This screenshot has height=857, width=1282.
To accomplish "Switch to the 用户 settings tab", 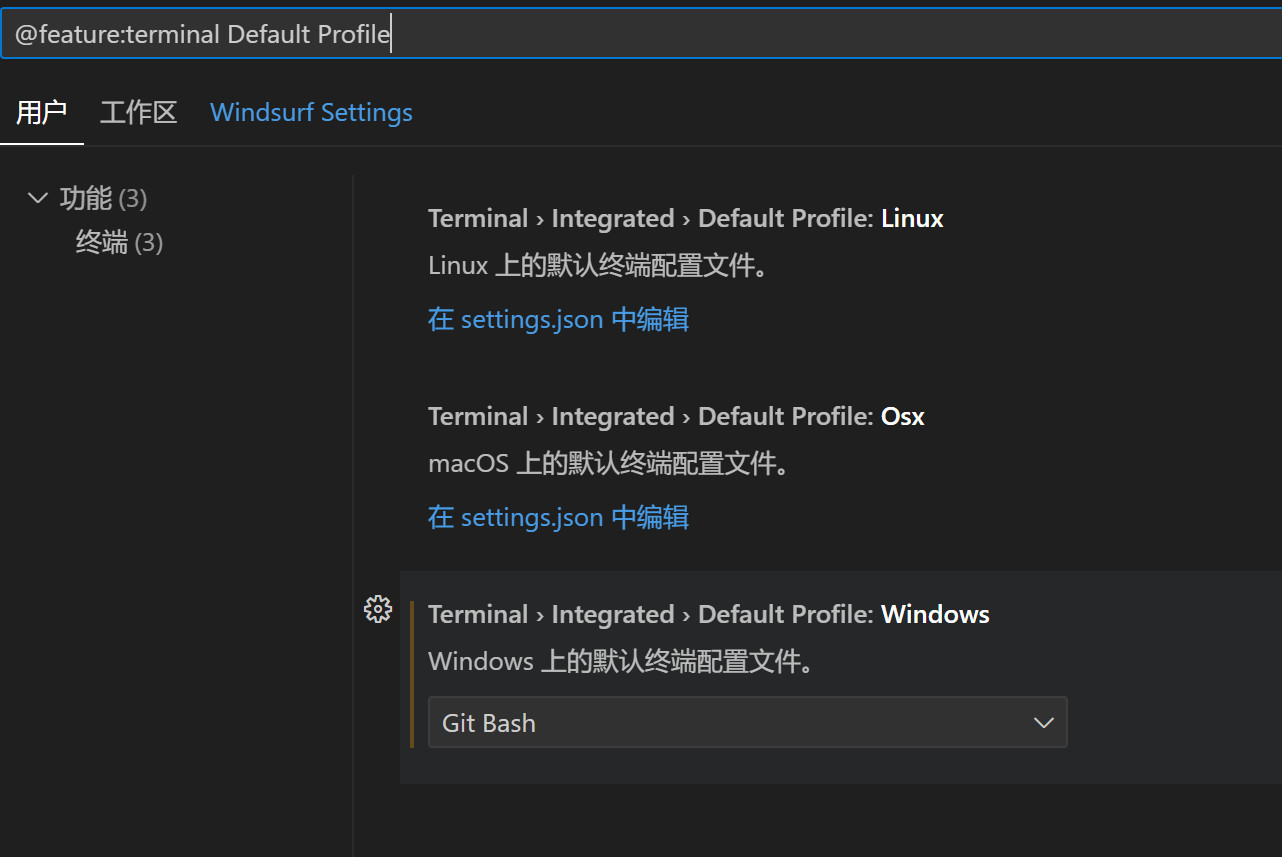I will (x=41, y=112).
